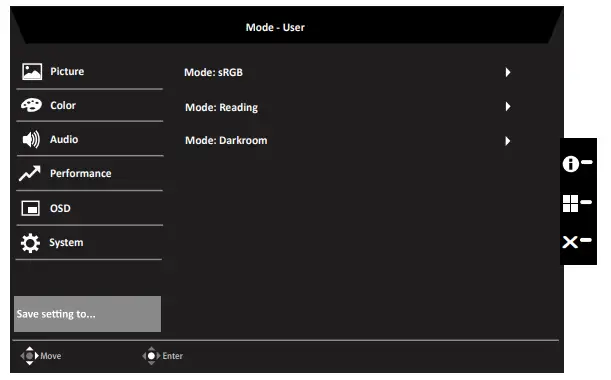Click the Move joystick navigation icon
This screenshot has width=611, height=380.
(x=30, y=355)
